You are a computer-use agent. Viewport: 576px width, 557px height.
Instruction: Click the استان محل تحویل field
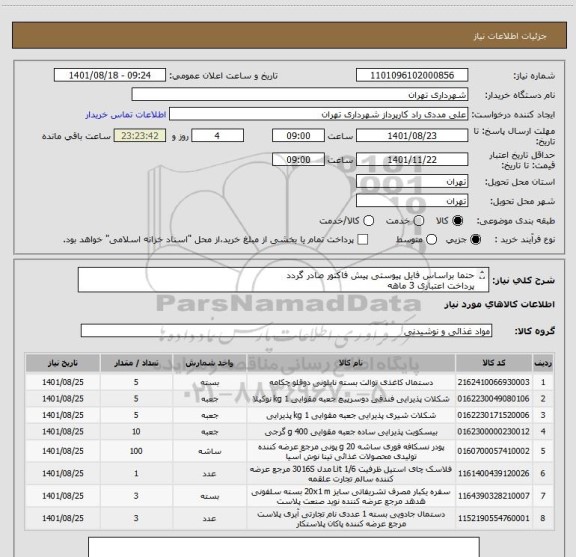point(412,182)
